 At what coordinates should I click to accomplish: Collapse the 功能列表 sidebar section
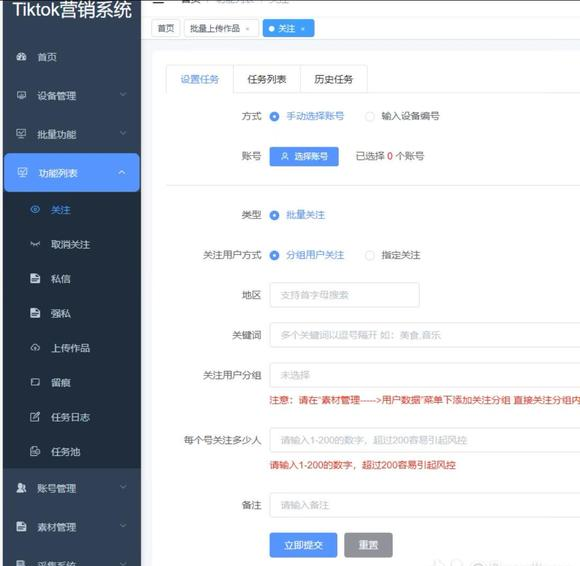[x=72, y=172]
